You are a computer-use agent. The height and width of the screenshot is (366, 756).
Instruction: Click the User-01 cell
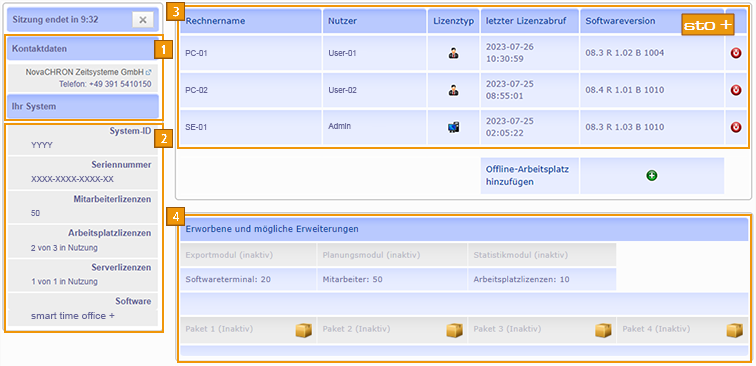click(375, 53)
